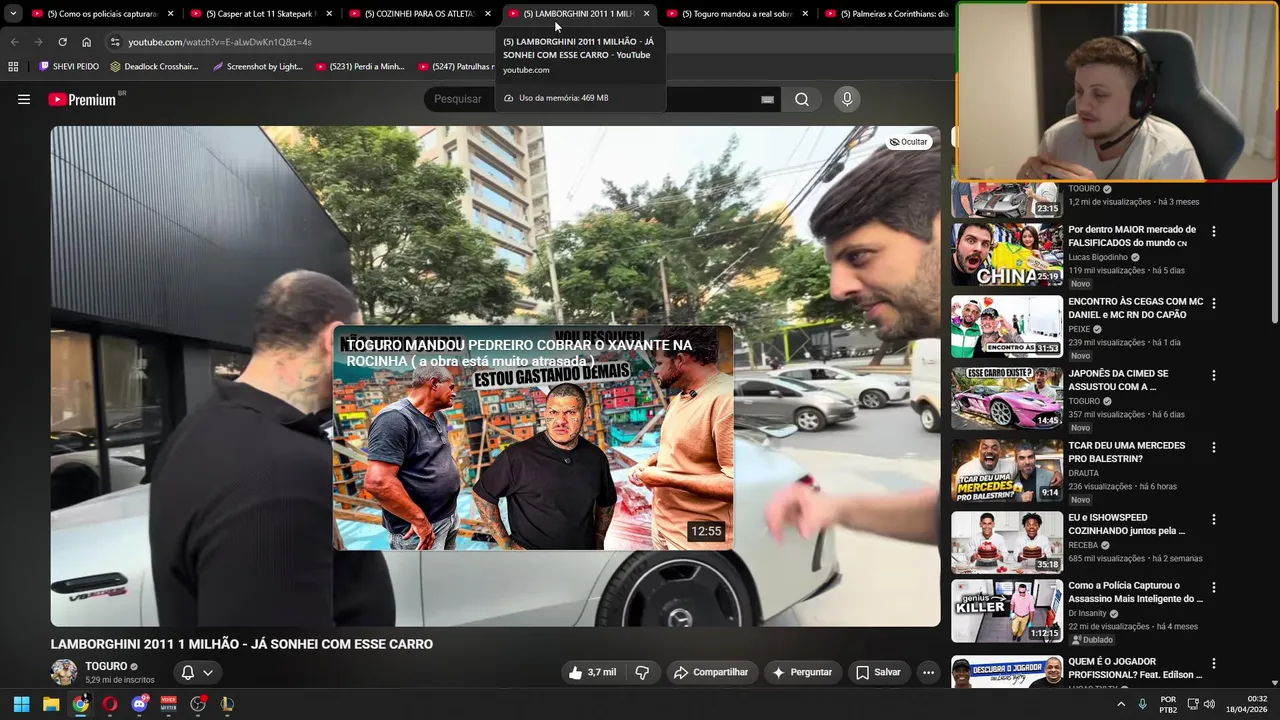This screenshot has height=720, width=1280.
Task: Open League of Legends taskbar icon
Action: coord(227,704)
